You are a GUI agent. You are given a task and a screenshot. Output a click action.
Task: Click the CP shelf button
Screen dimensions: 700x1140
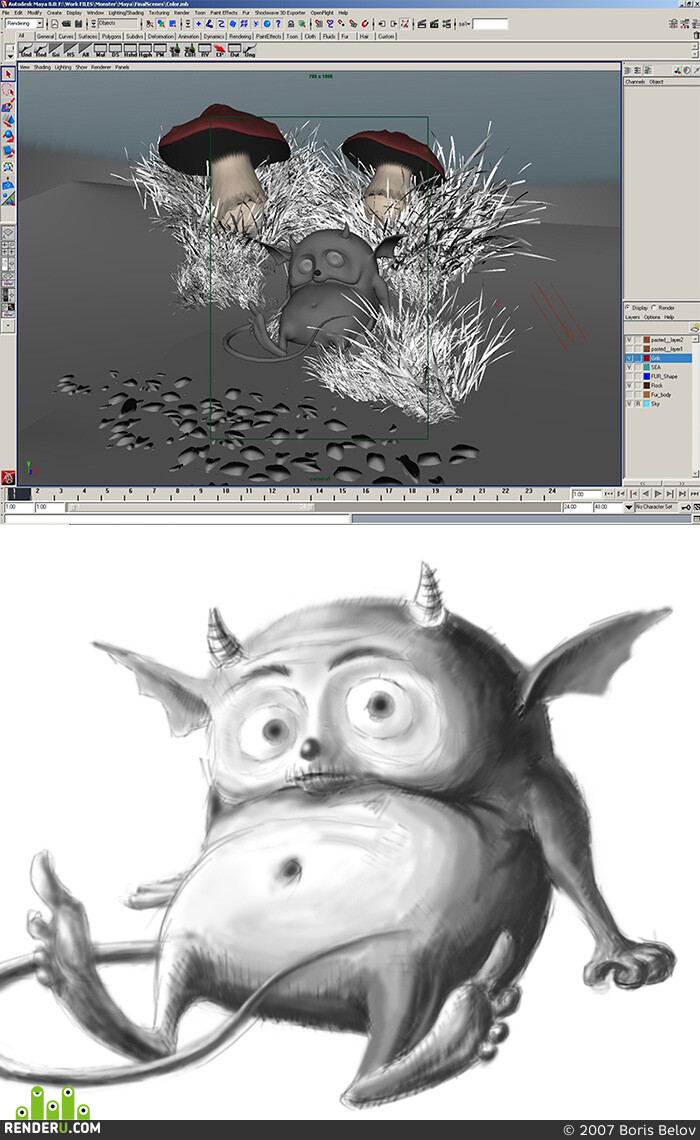click(220, 51)
